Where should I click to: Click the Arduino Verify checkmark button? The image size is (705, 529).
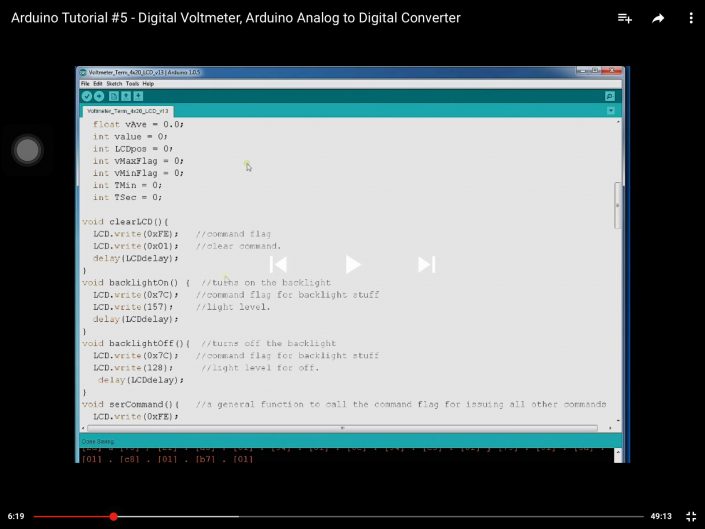tap(87, 96)
